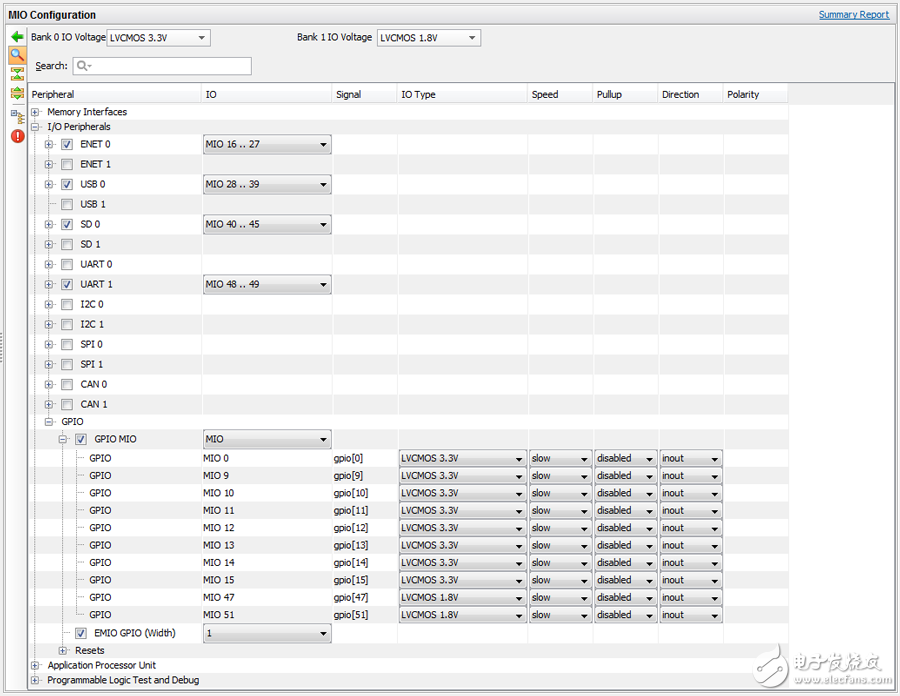
Task: Toggle the magnifier search icon in sidebar
Action: tap(17, 55)
